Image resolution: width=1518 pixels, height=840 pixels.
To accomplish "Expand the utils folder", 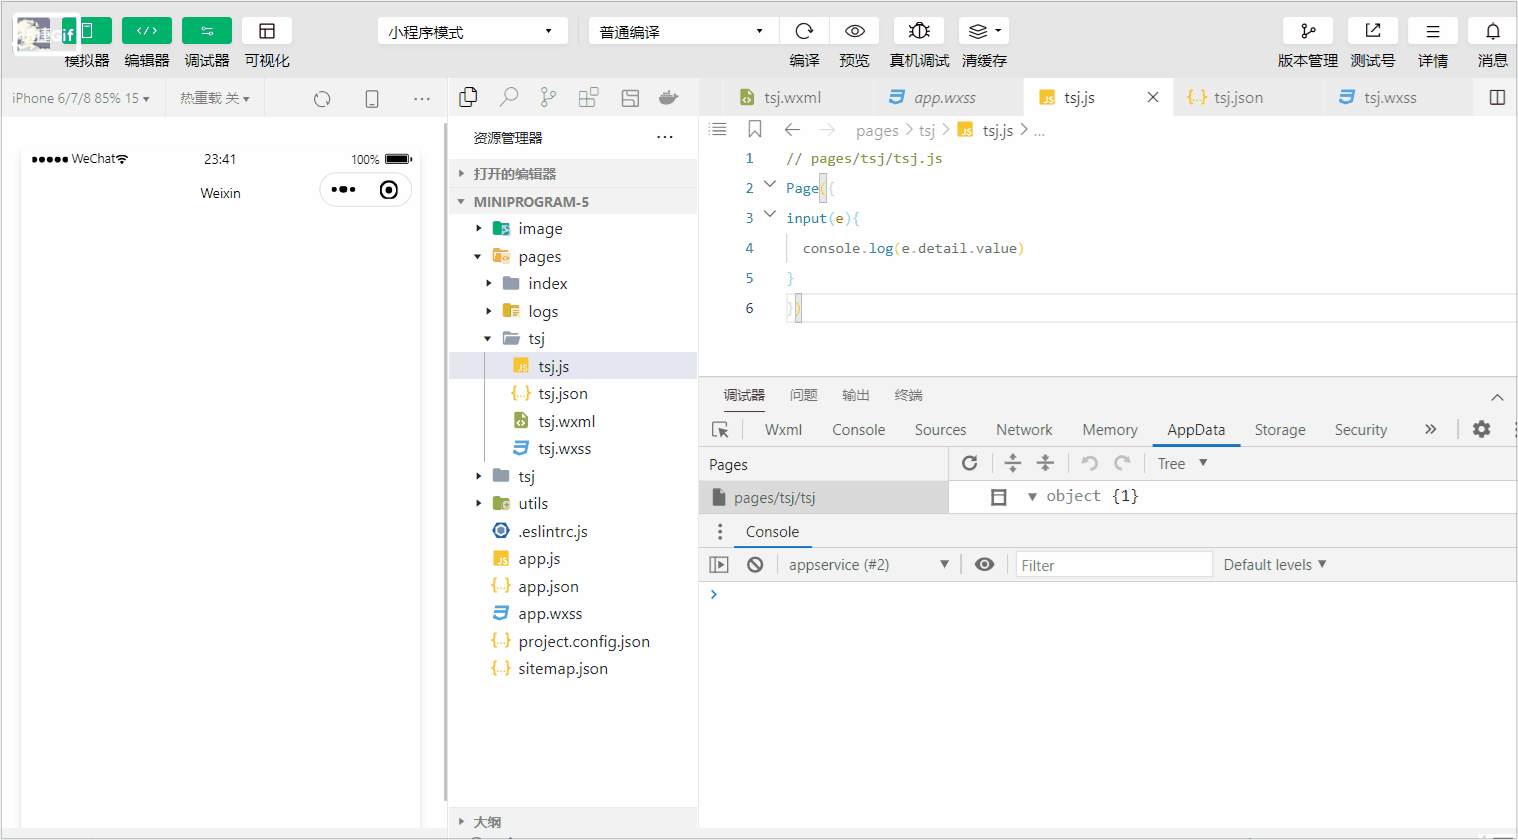I will [573, 503].
